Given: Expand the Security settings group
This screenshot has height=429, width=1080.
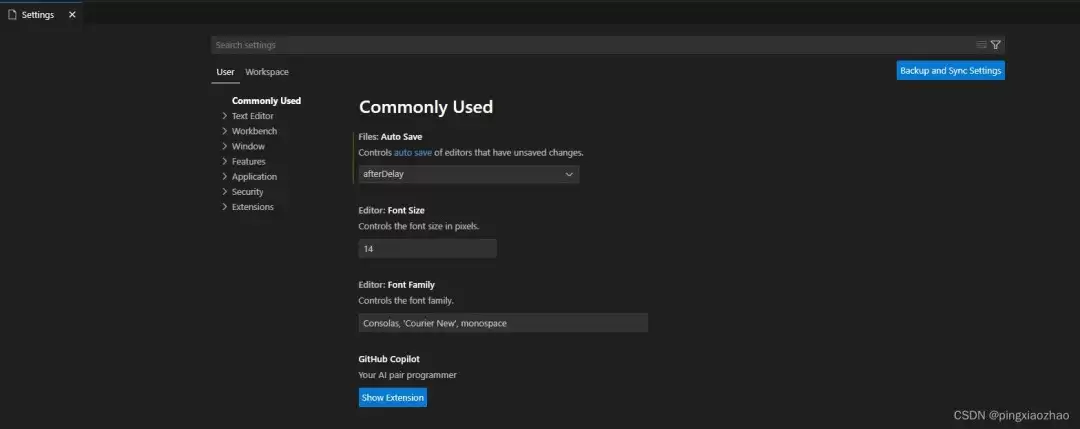Looking at the screenshot, I should coord(224,192).
